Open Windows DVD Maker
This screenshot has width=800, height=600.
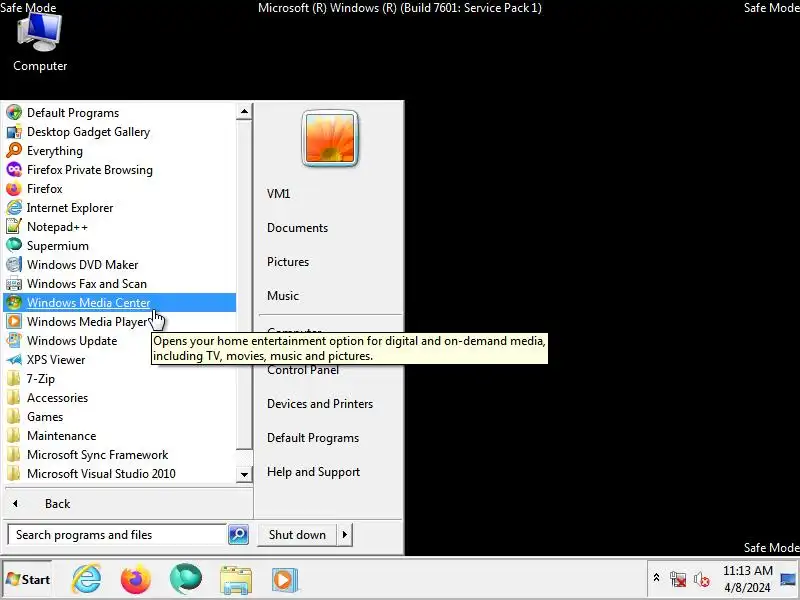pos(119,265)
